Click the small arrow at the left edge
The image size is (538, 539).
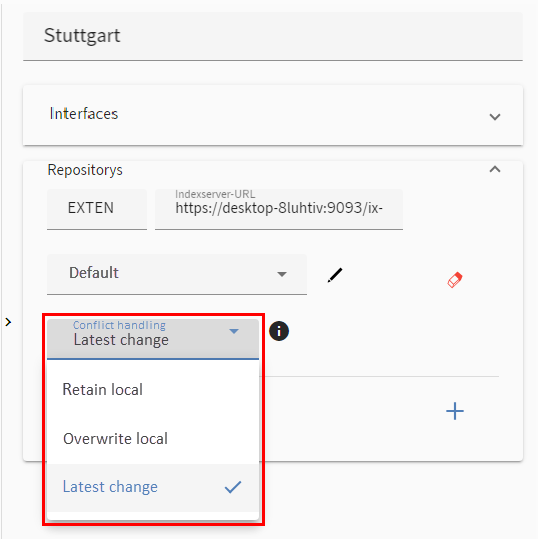8,322
